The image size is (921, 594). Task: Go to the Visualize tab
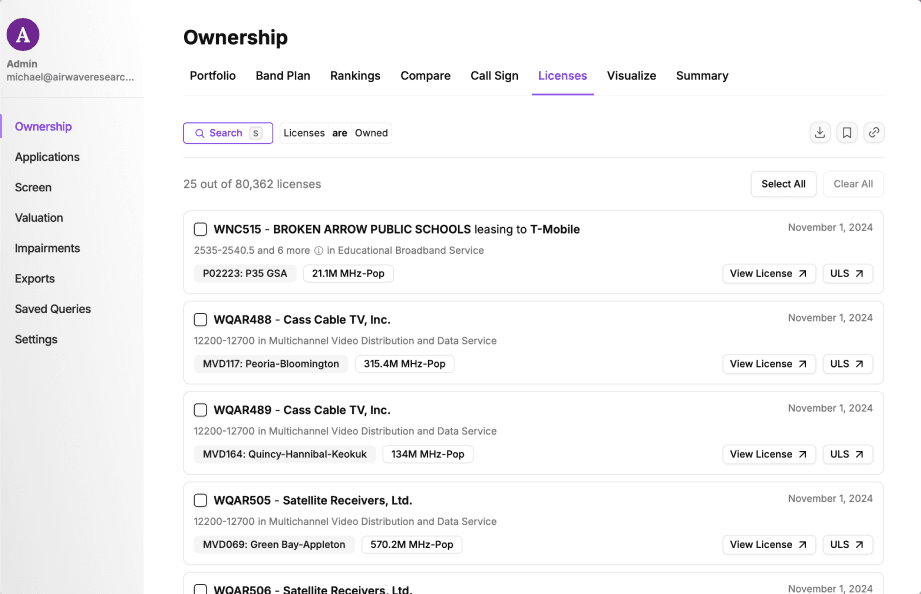[631, 76]
